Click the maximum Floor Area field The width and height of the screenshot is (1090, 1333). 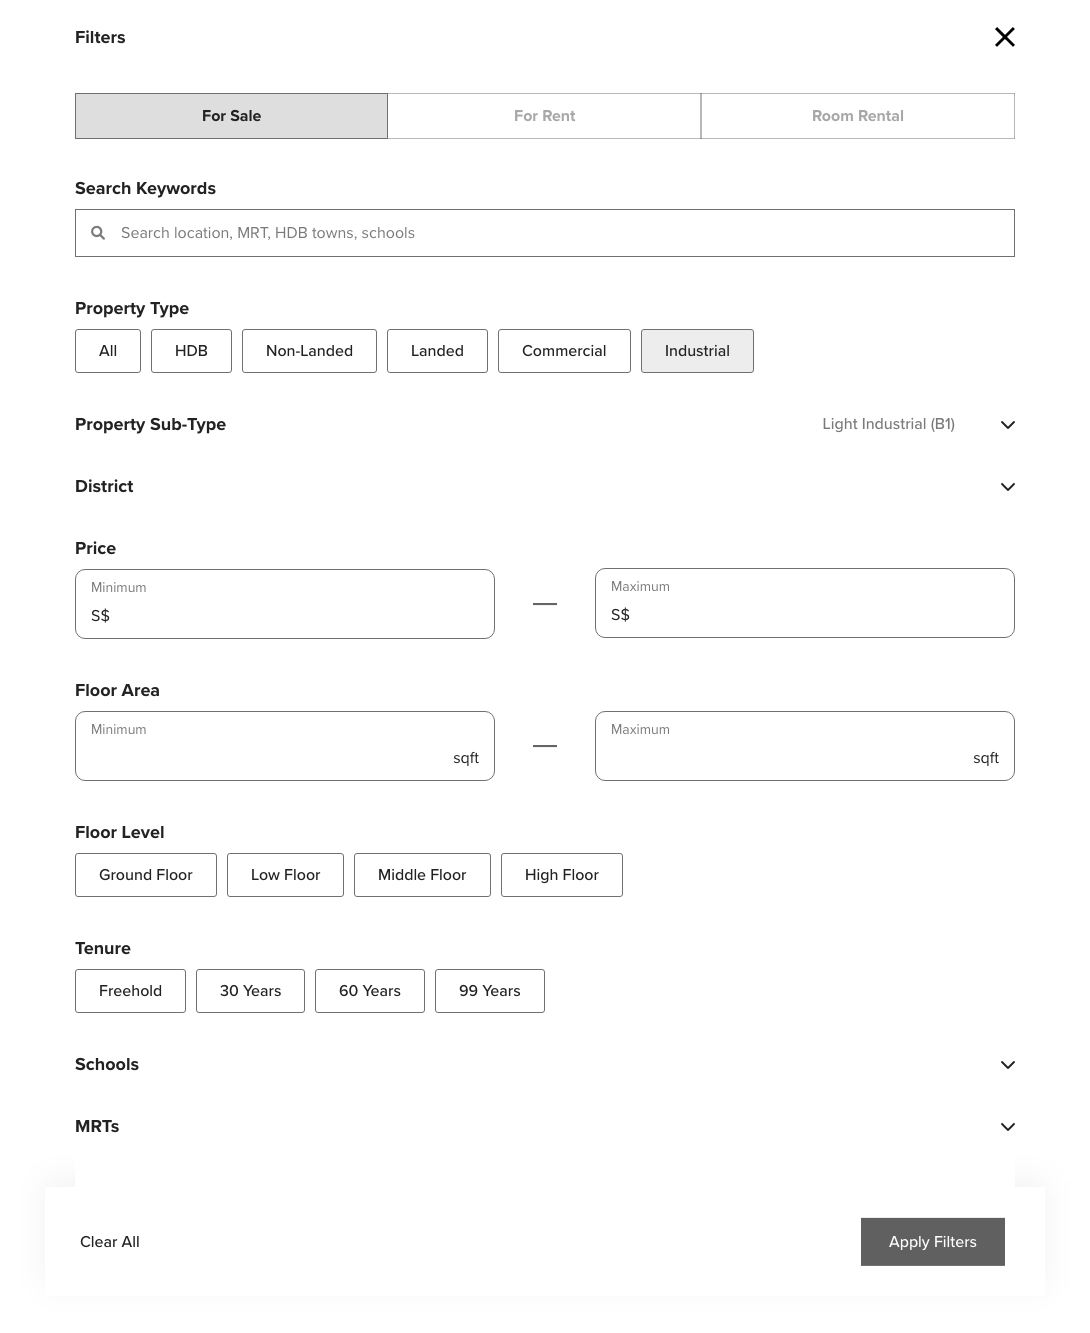point(805,746)
